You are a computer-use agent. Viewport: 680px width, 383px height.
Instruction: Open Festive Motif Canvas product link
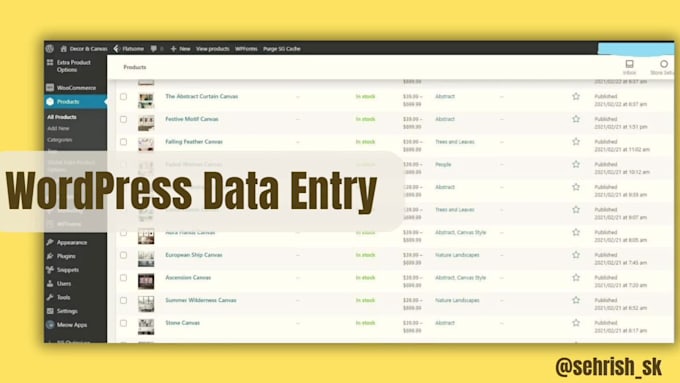[x=192, y=119]
